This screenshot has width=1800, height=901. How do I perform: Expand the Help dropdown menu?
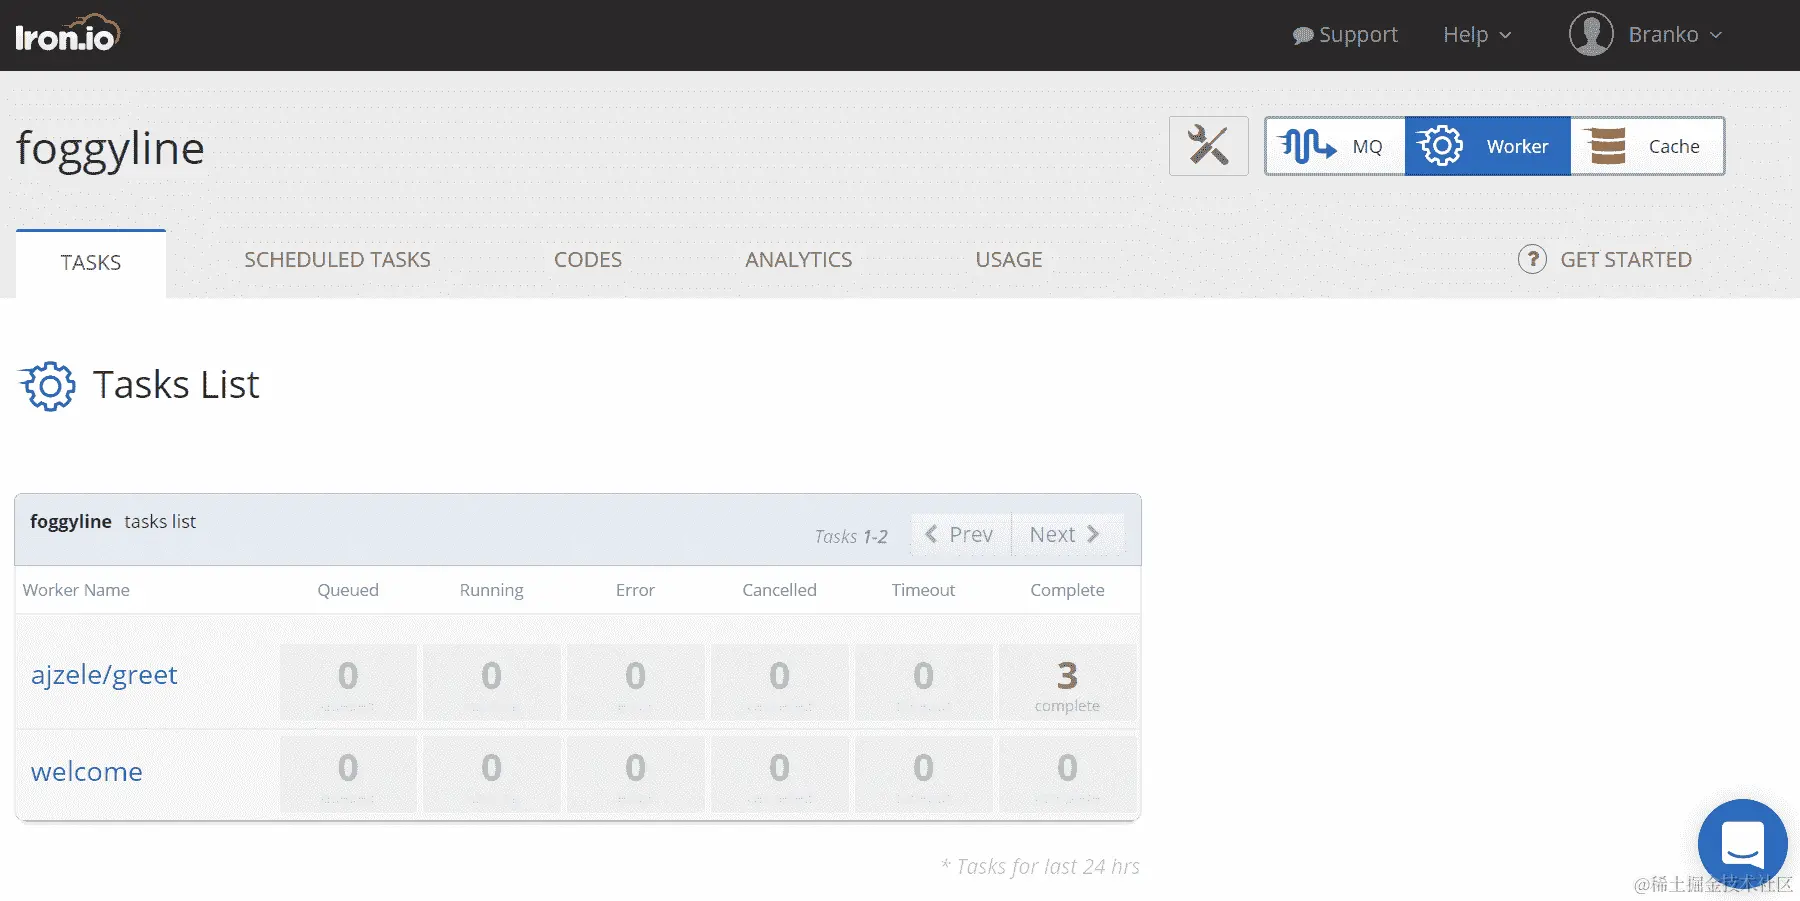point(1477,35)
